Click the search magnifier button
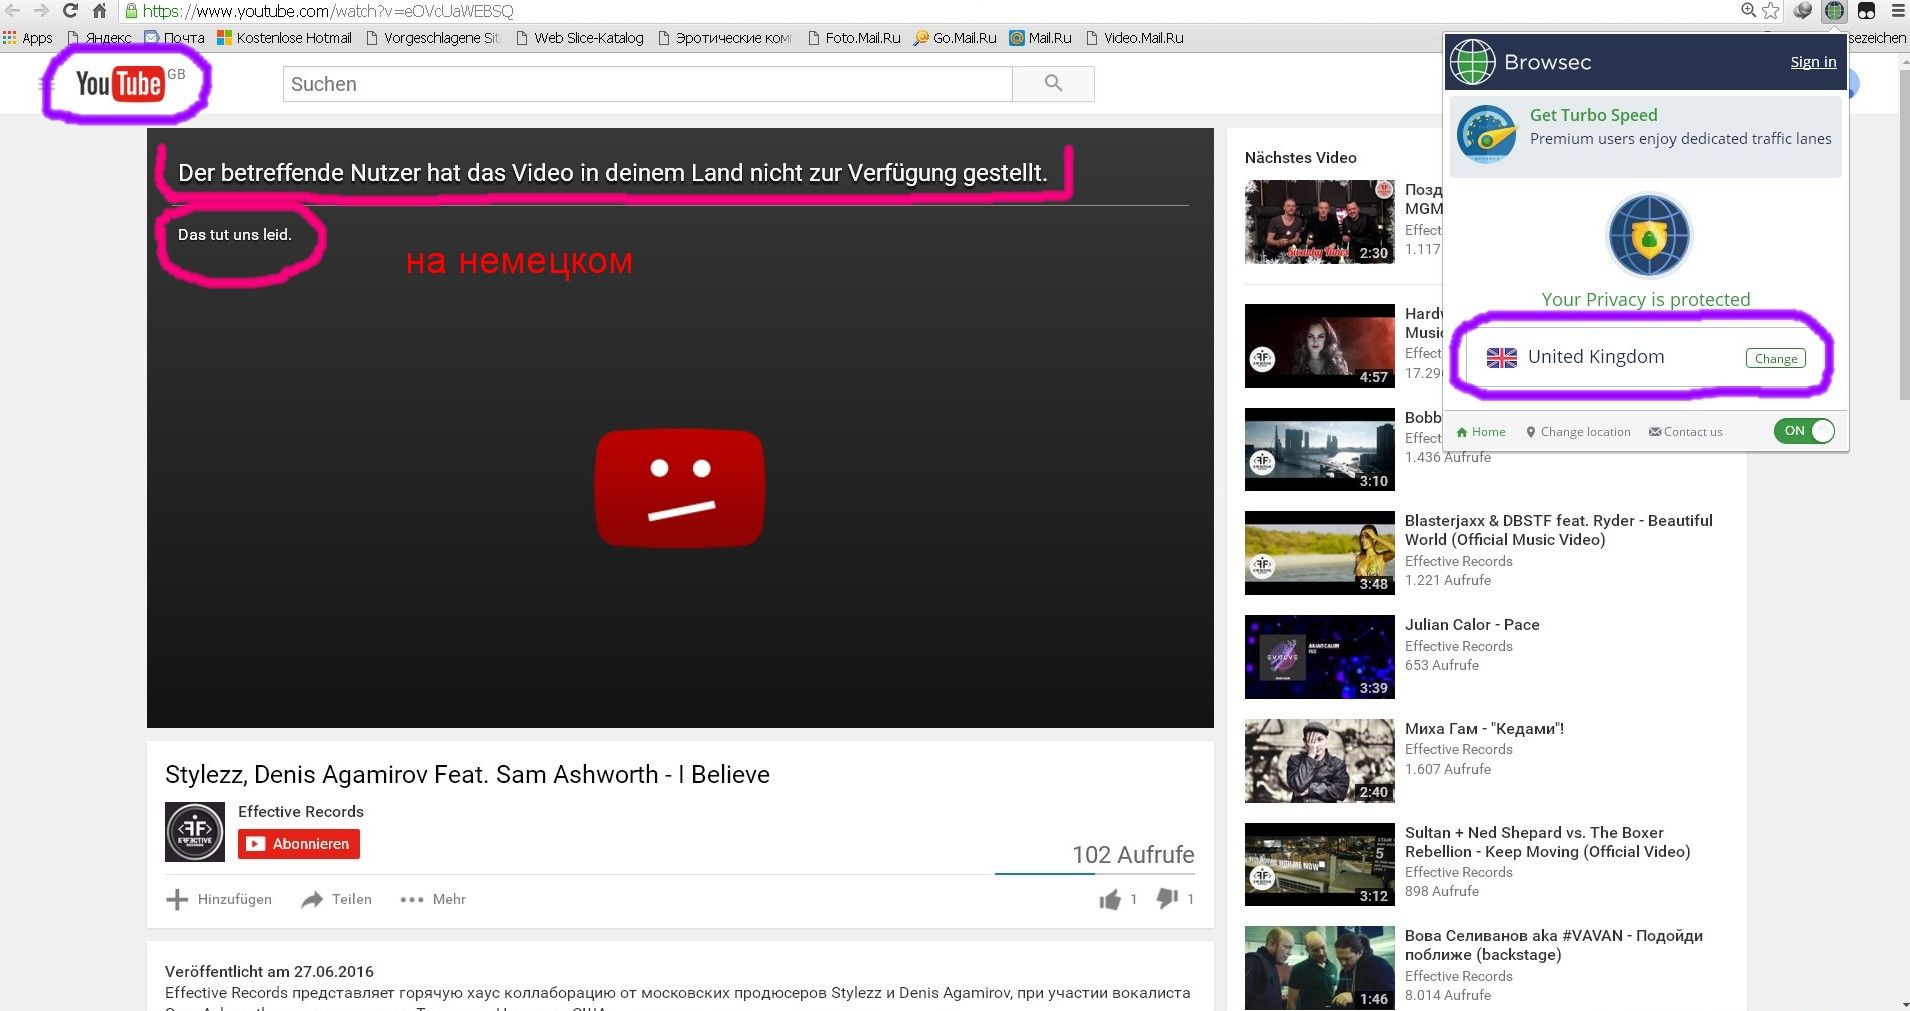The image size is (1910, 1011). [x=1053, y=84]
